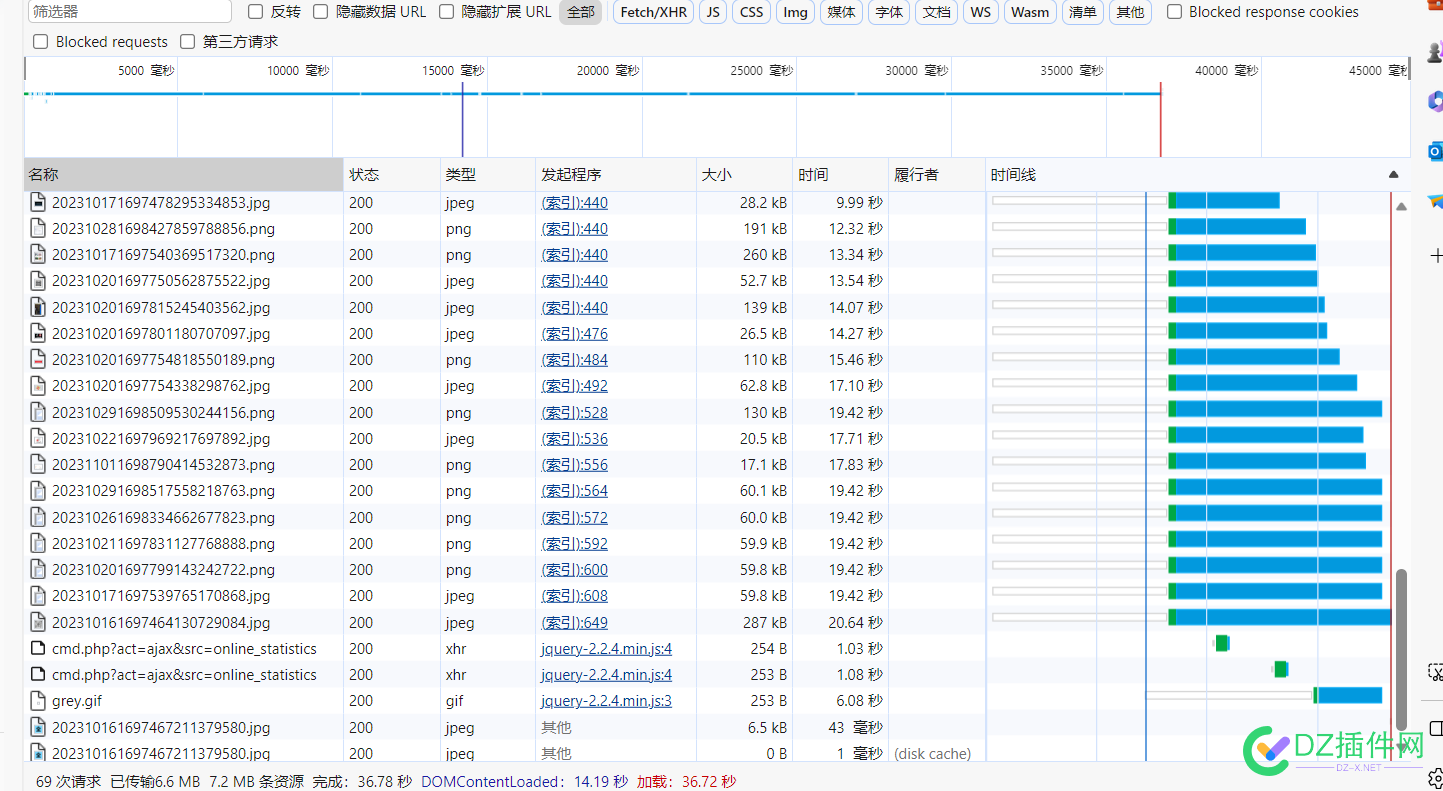Filter requests by JS
The image size is (1443, 791).
click(x=712, y=12)
